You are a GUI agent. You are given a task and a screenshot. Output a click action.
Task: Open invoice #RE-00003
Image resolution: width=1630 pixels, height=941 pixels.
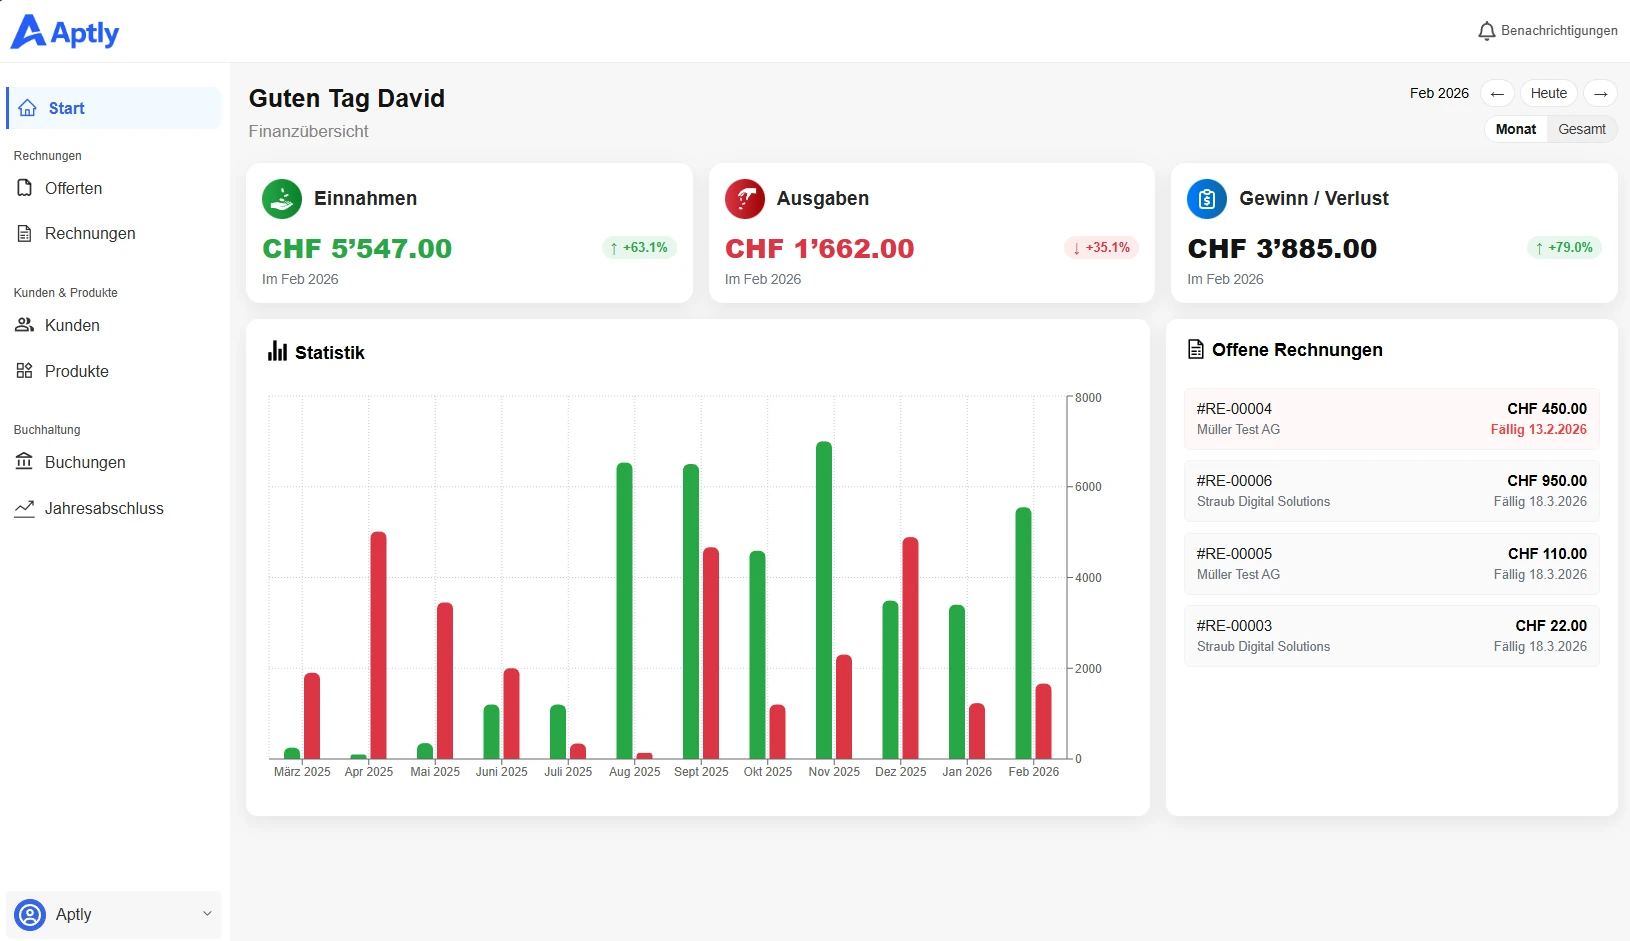[x=1392, y=636]
